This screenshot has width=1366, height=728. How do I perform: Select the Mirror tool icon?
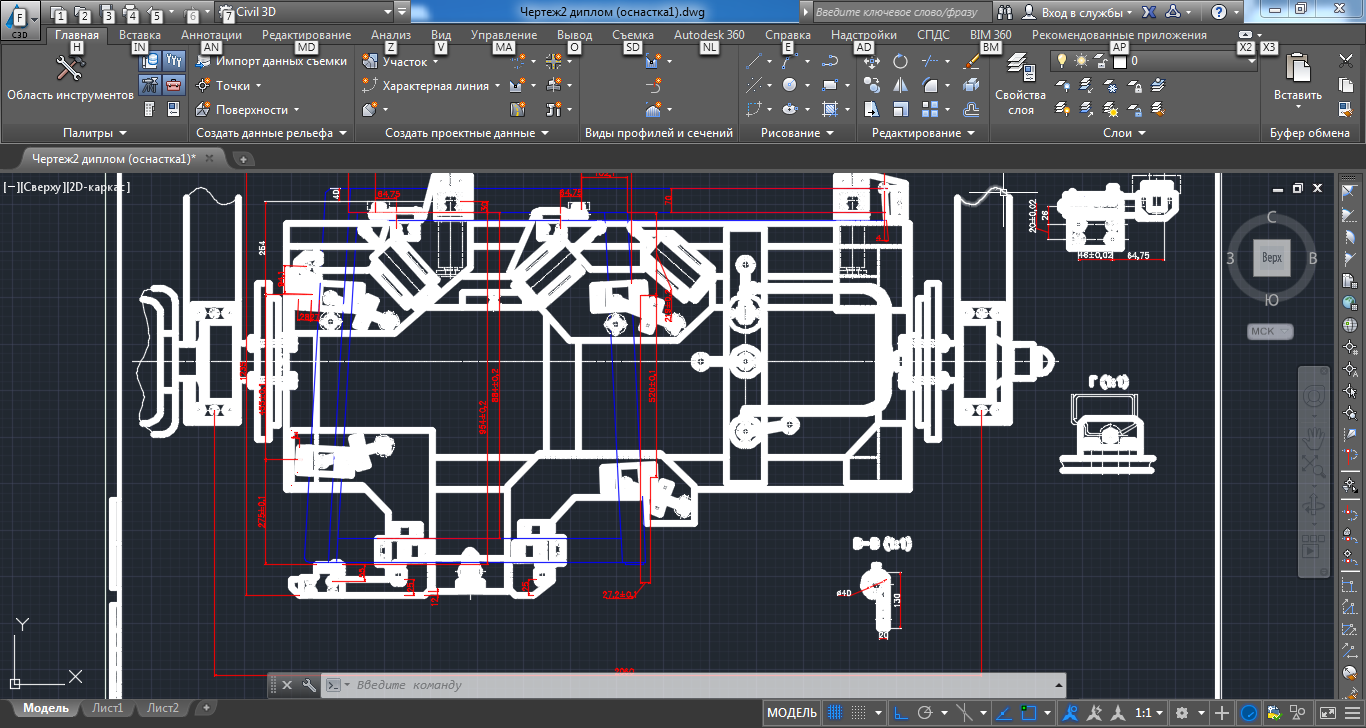coord(901,85)
